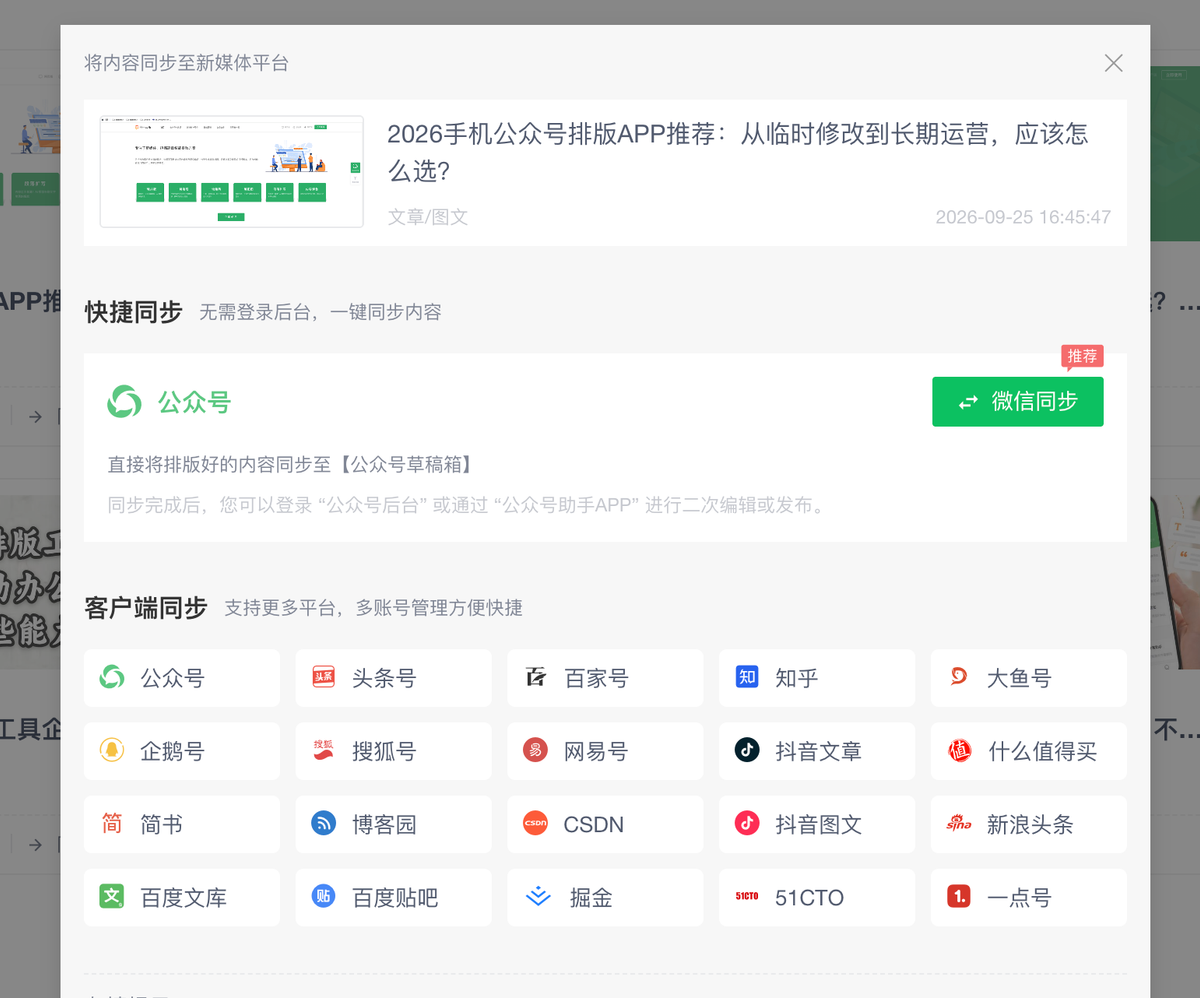Click text 支持更多平台，多账号管理方便快捷
Screen dimensions: 1200x998
tap(373, 608)
